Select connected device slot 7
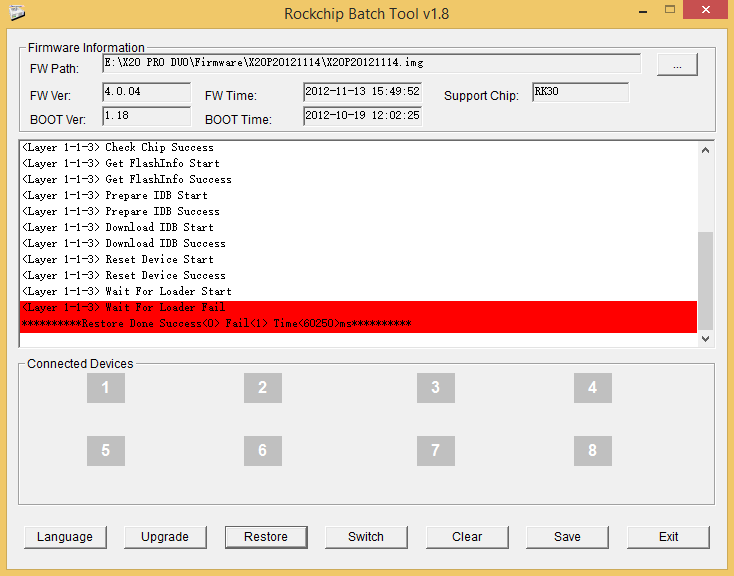 coord(436,450)
